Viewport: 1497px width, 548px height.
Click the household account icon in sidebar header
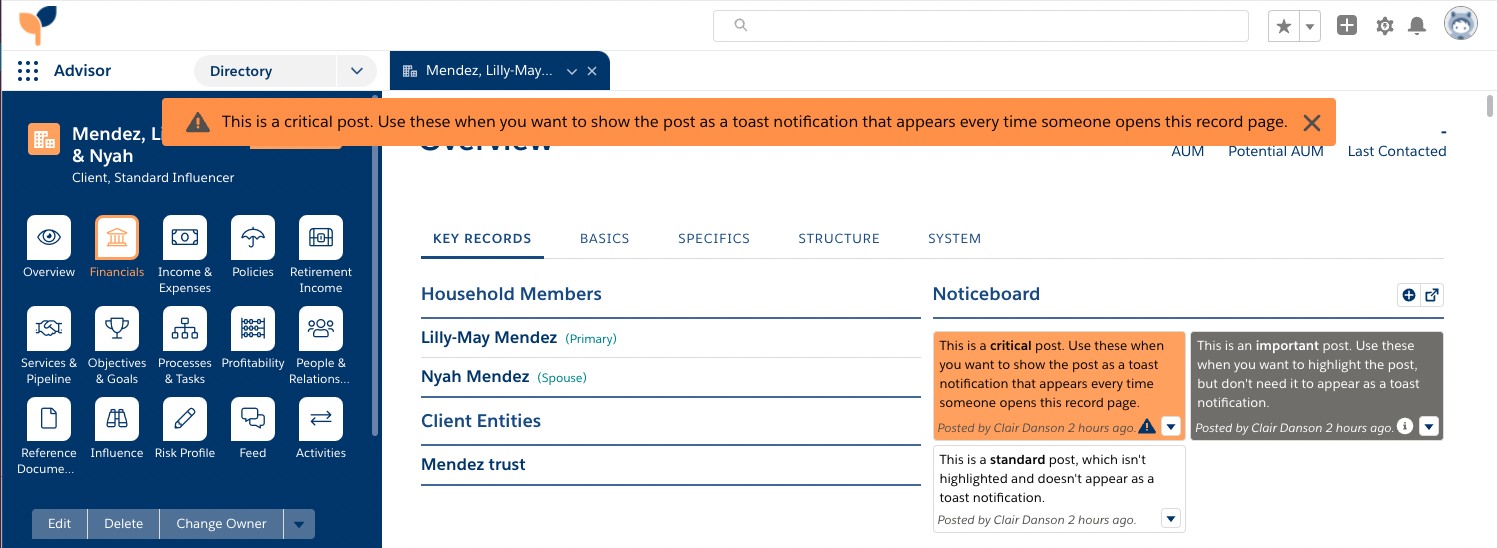[43, 140]
